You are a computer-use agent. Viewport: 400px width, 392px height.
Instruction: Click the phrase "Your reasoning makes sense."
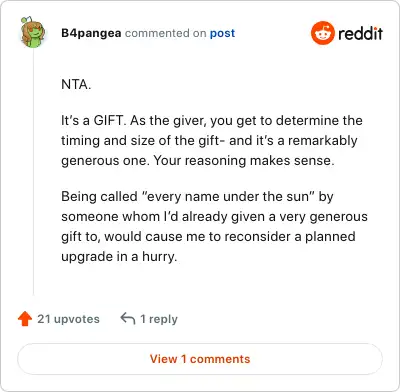coord(244,161)
